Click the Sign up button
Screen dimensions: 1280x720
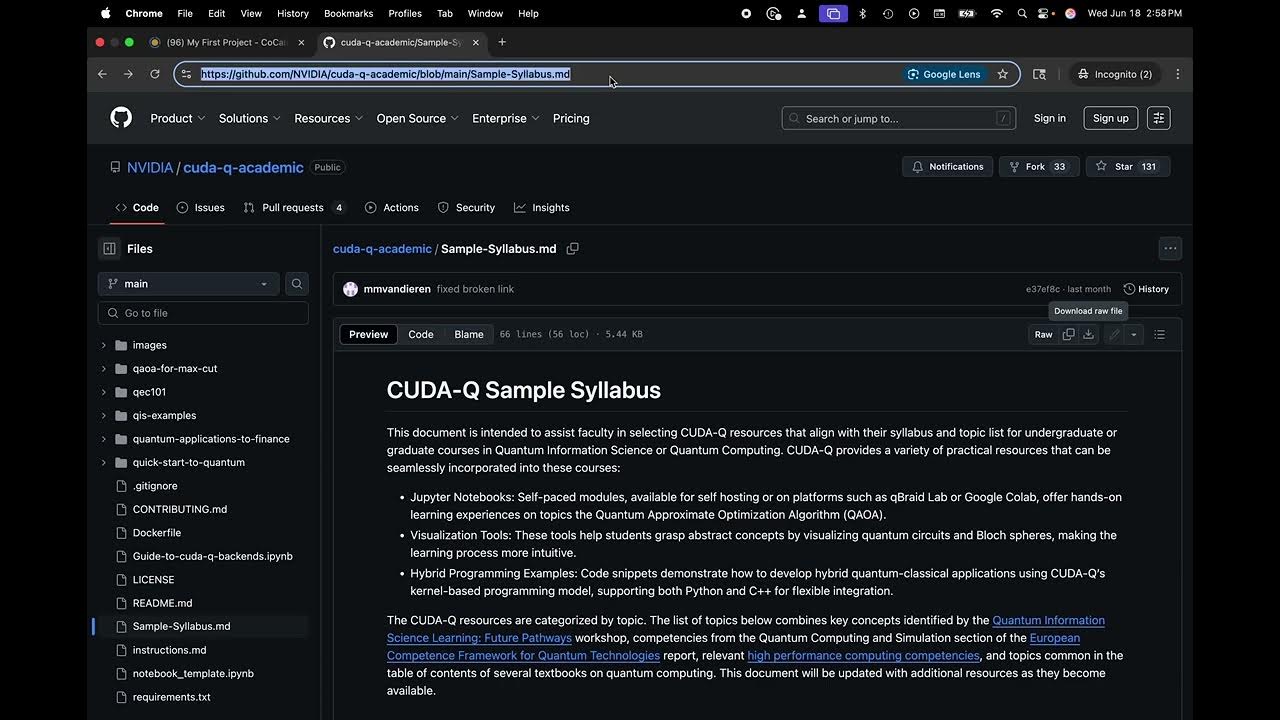pos(1110,118)
